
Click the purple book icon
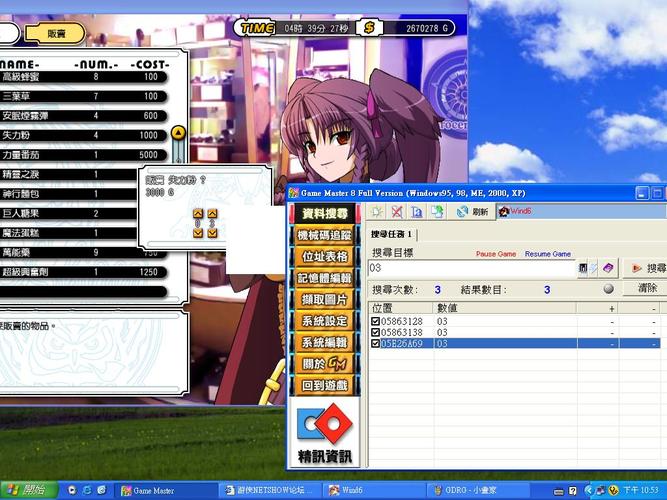pyautogui.click(x=608, y=268)
